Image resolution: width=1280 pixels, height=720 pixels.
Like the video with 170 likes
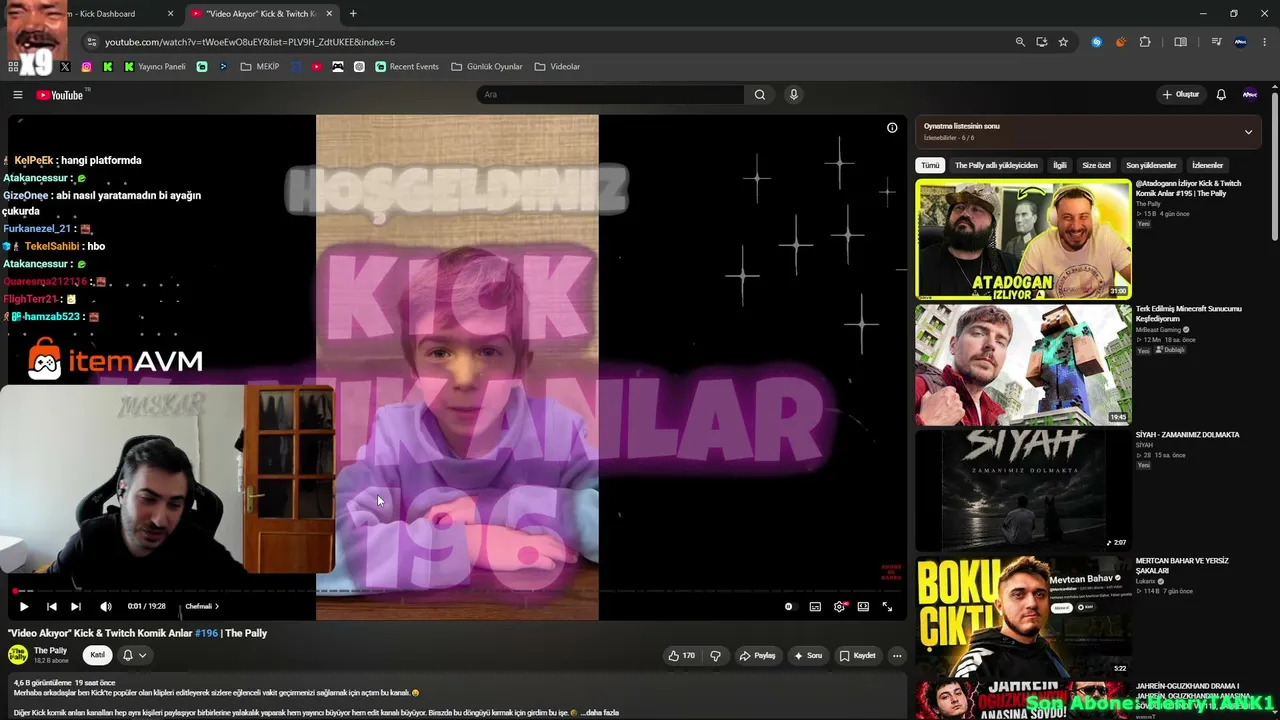(682, 656)
